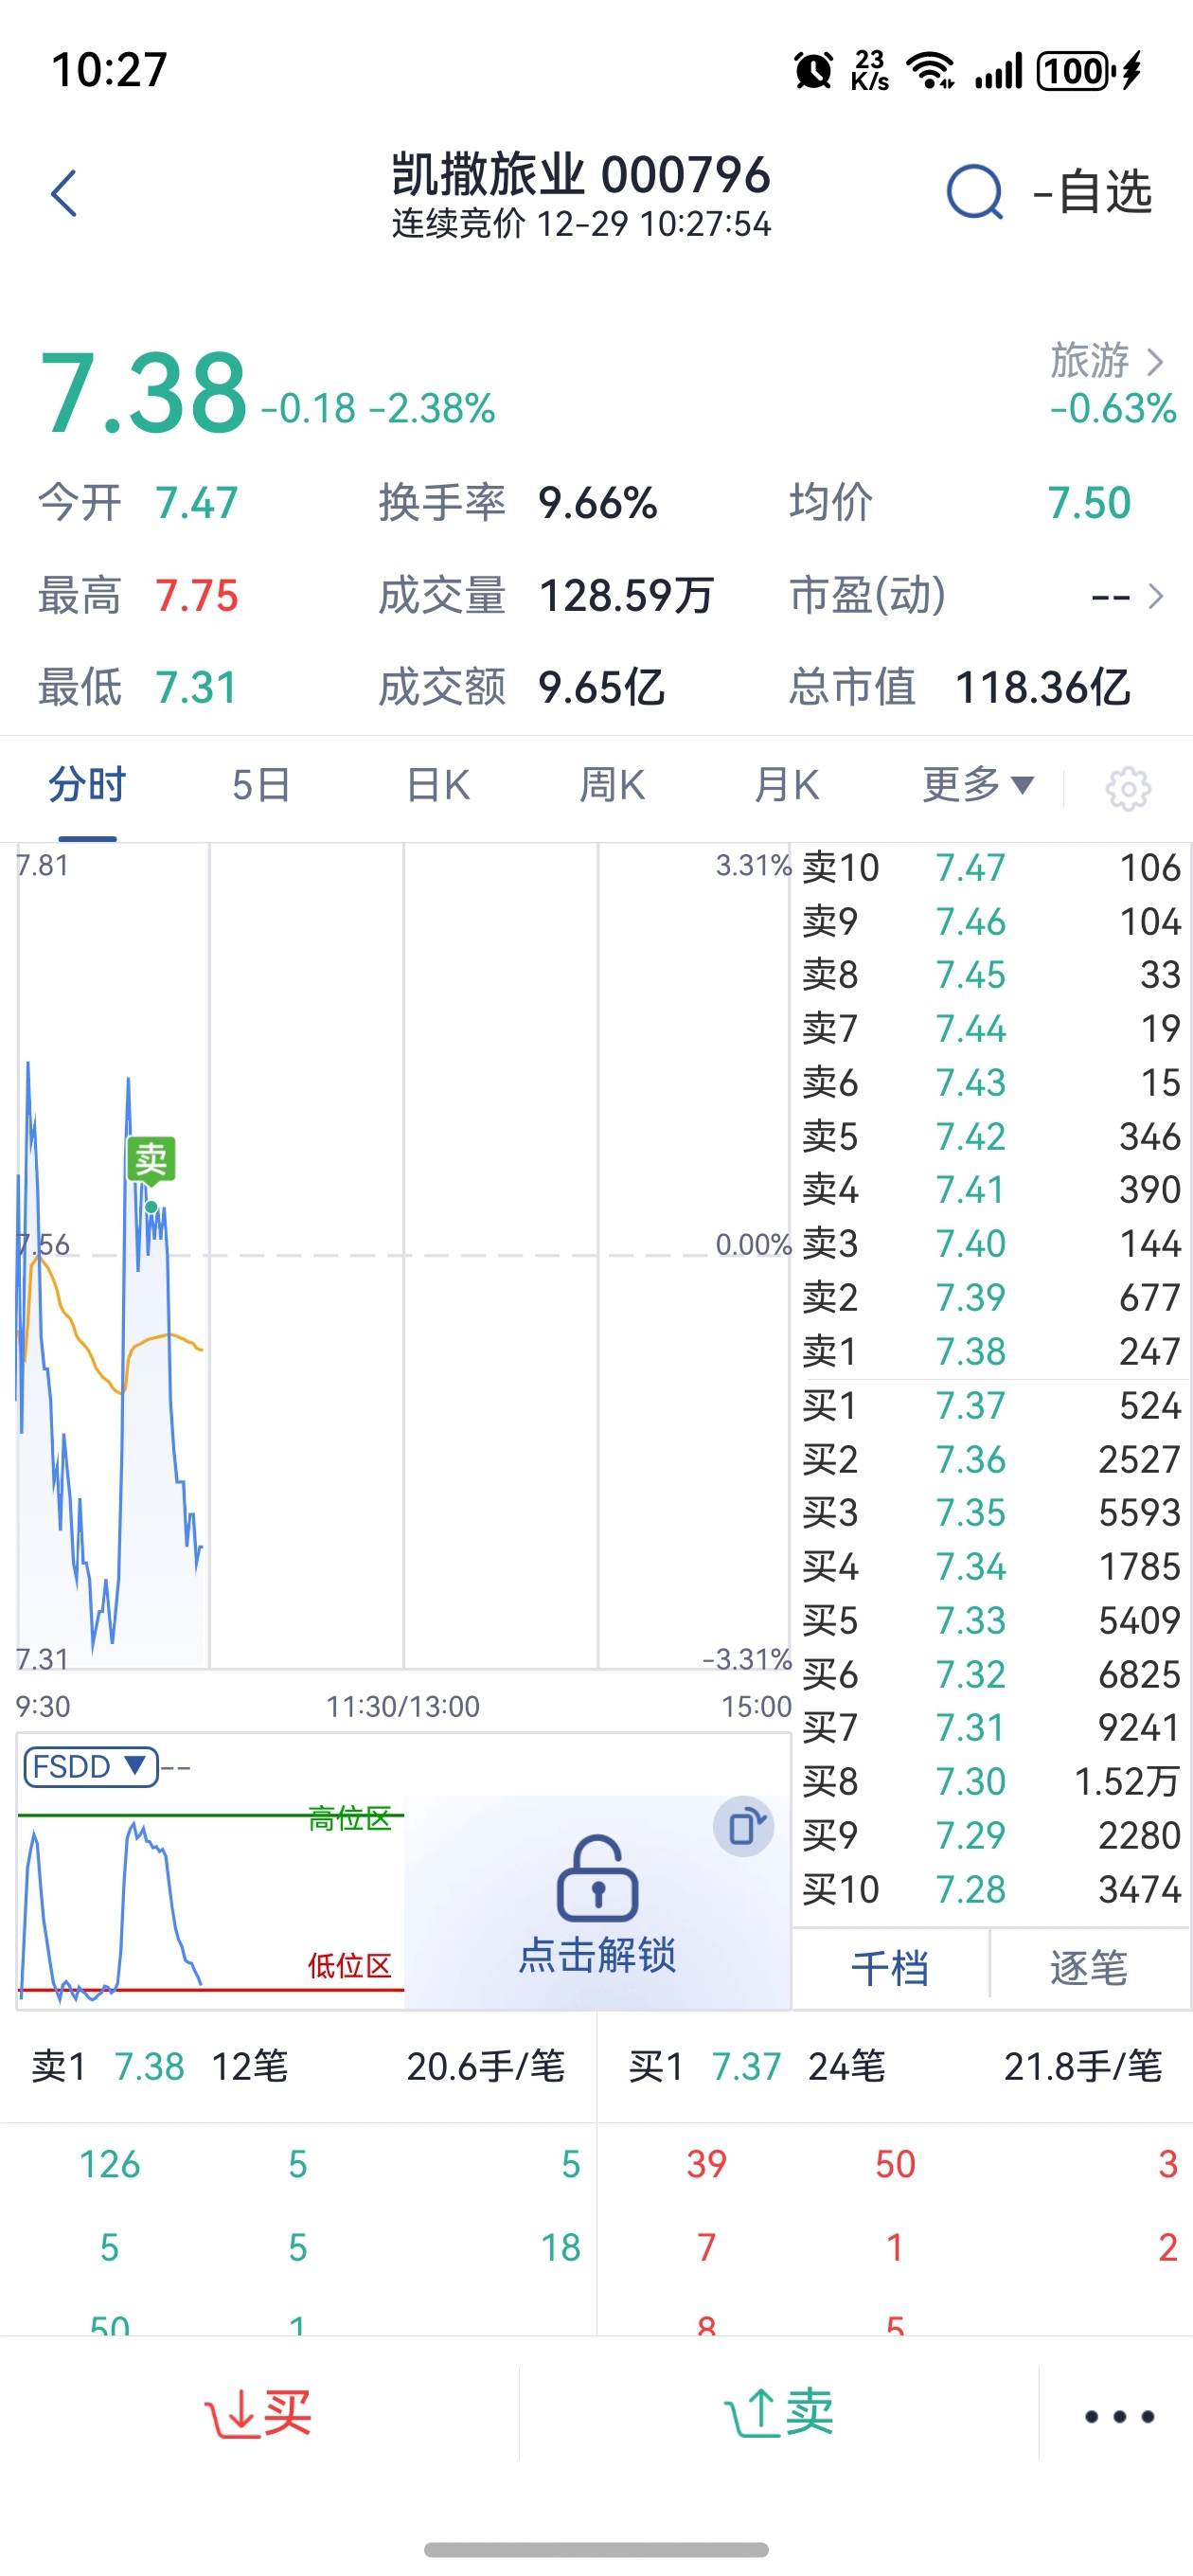Open the three-dot more options menu
Screen dimensions: 1193x2576
click(1119, 2416)
